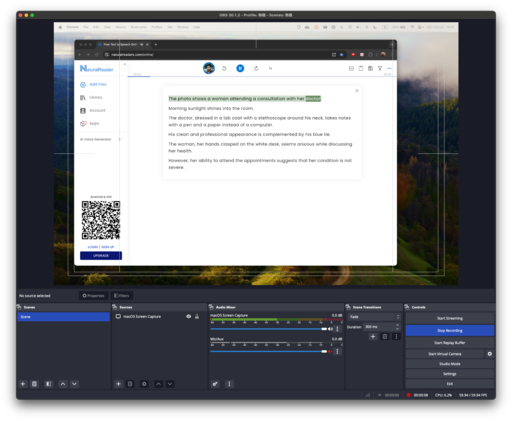
Task: Click UPGRADE button in NaturalReader
Action: tap(101, 255)
